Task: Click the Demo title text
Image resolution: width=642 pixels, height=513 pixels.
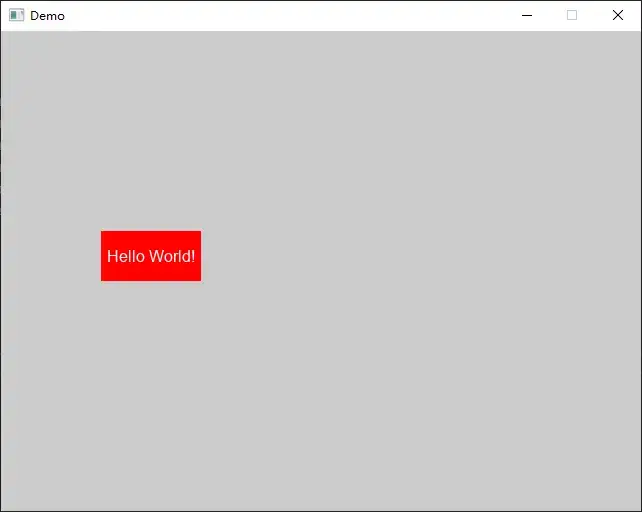Action: click(x=47, y=16)
